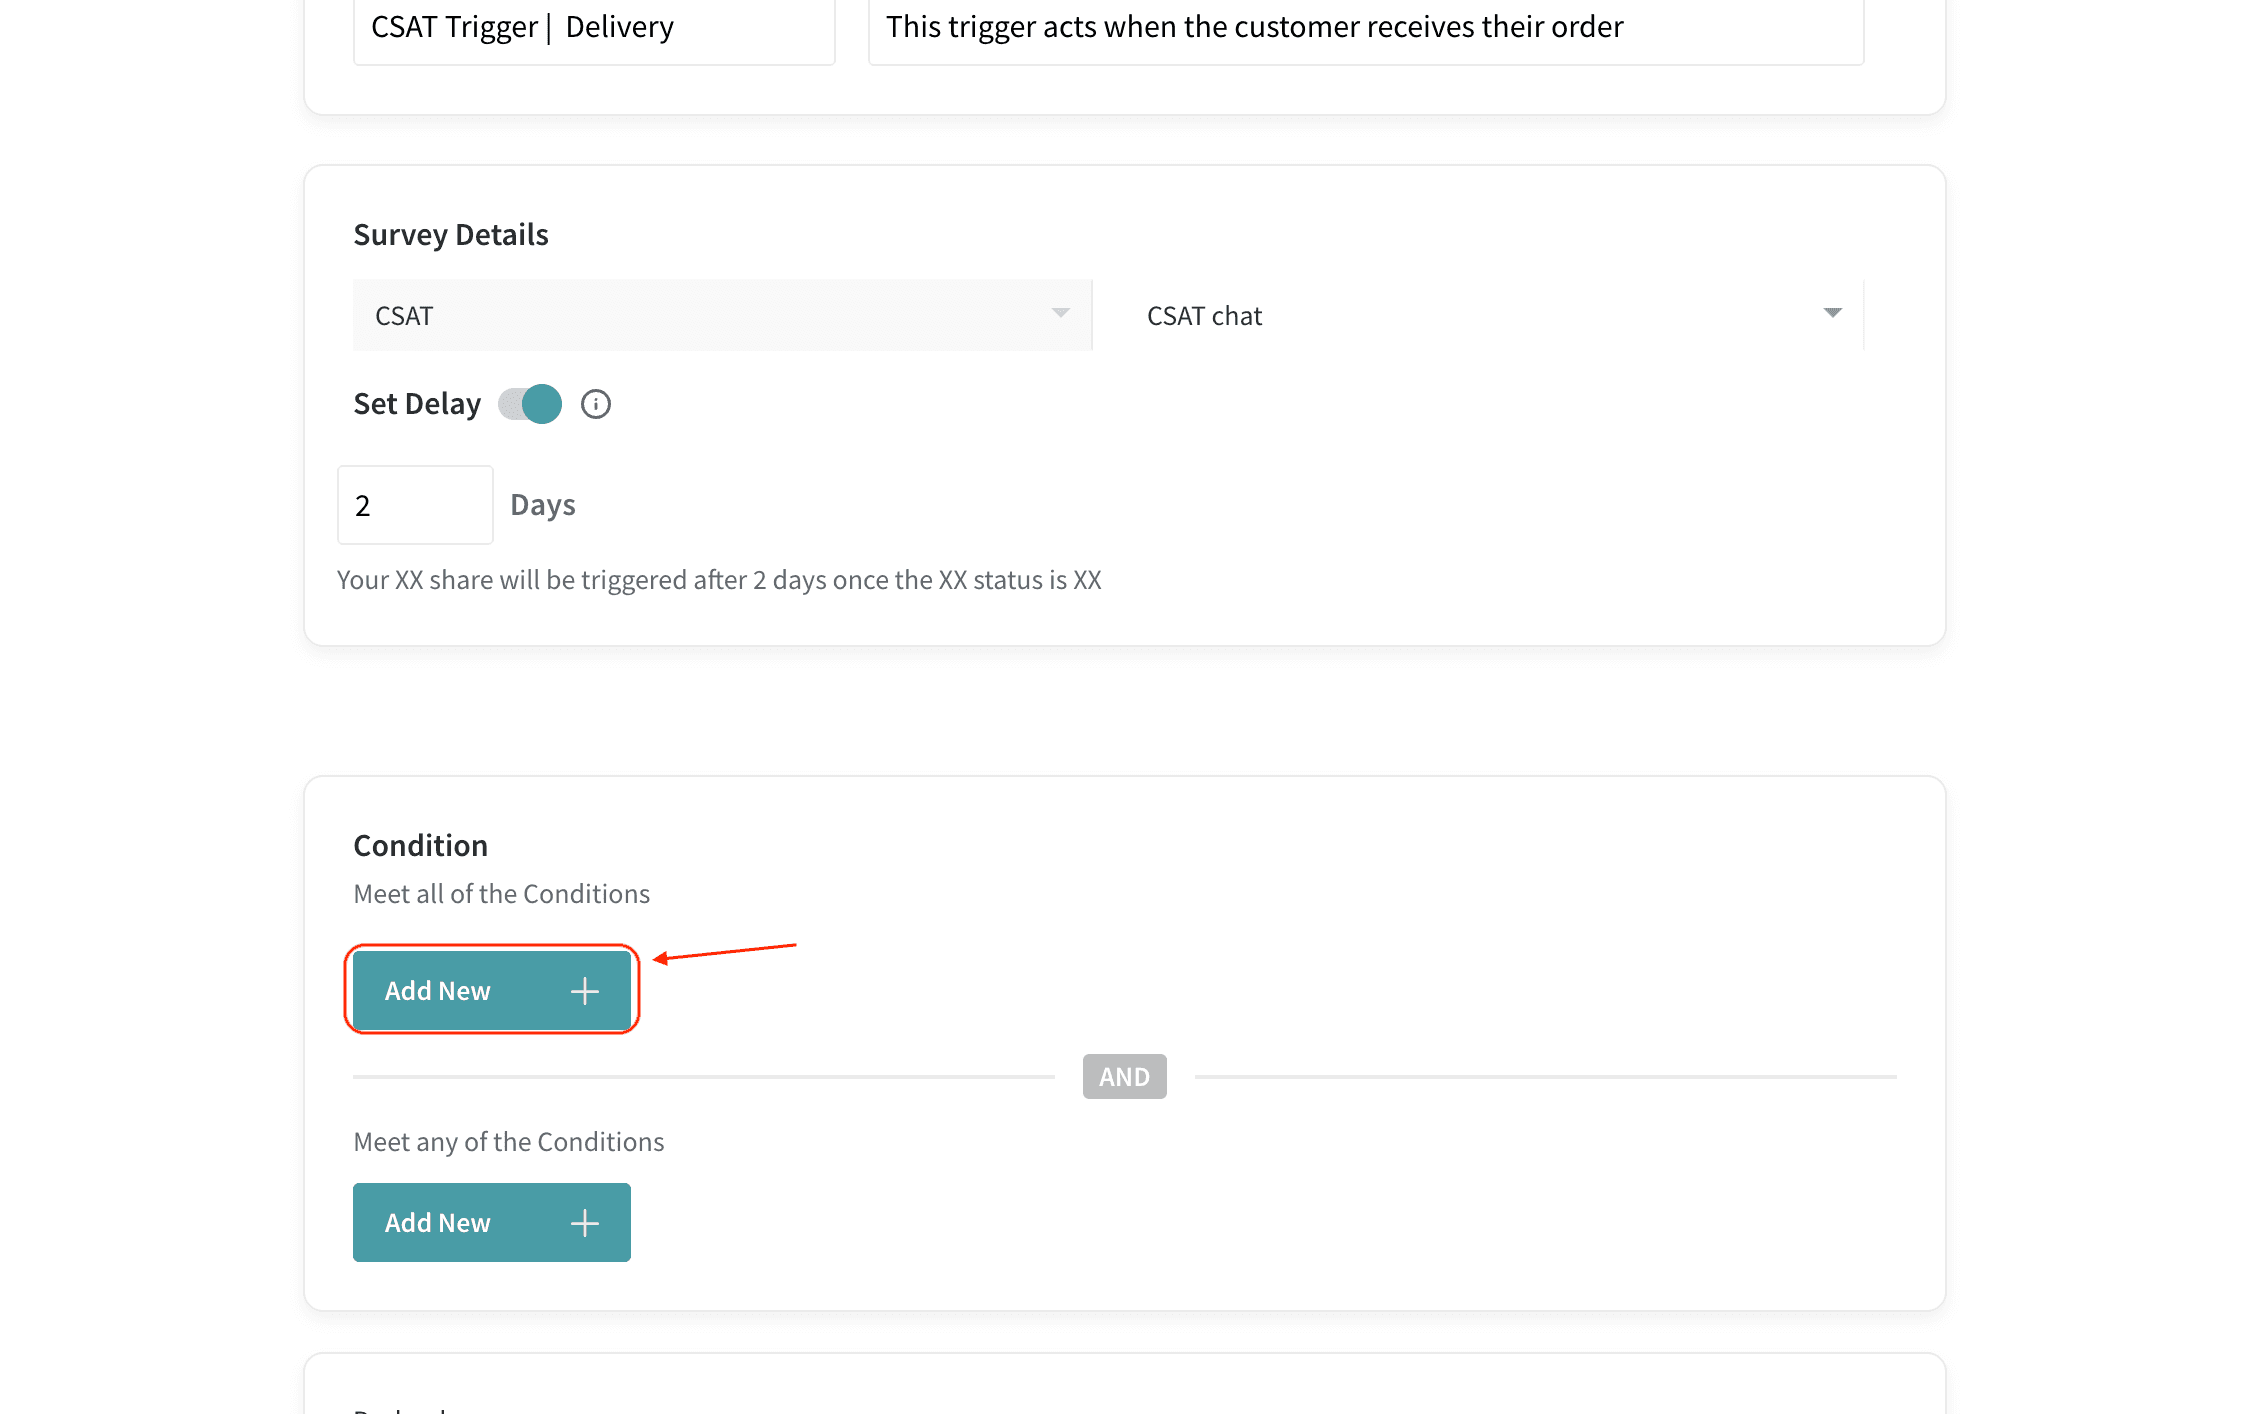2264x1414 pixels.
Task: Edit the CSAT Trigger | Delivery name field
Action: pyautogui.click(x=594, y=28)
